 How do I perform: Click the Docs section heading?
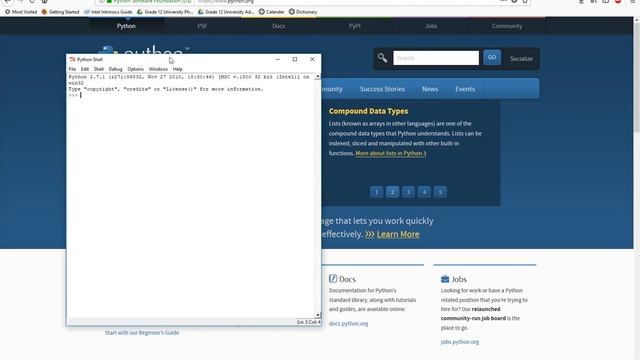point(347,280)
